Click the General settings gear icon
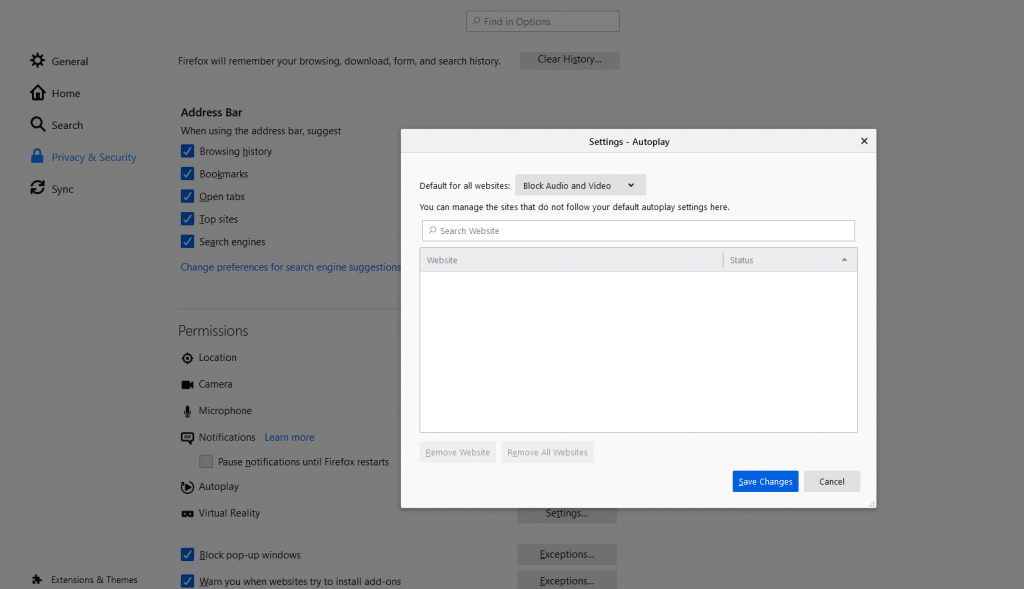Screen dimensions: 1024x589 pyautogui.click(x=37, y=61)
